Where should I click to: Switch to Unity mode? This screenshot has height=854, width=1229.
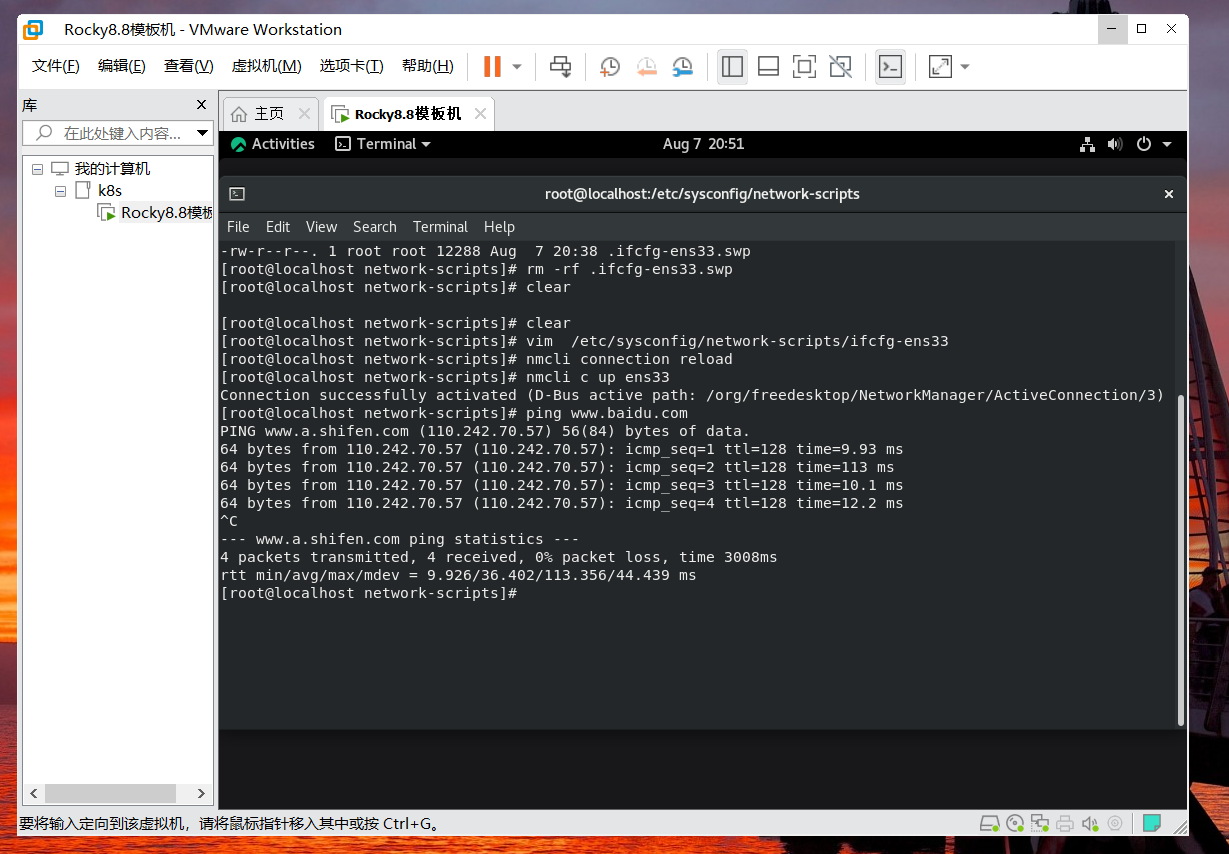tap(841, 67)
